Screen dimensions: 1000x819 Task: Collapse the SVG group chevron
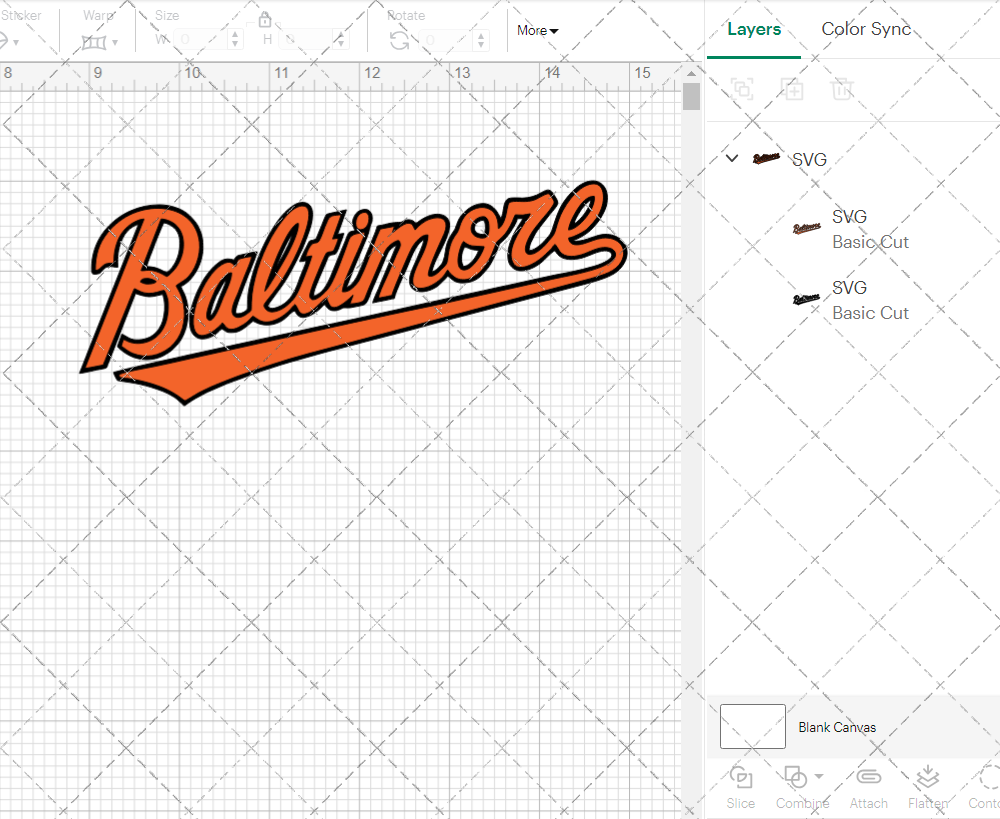tap(732, 158)
